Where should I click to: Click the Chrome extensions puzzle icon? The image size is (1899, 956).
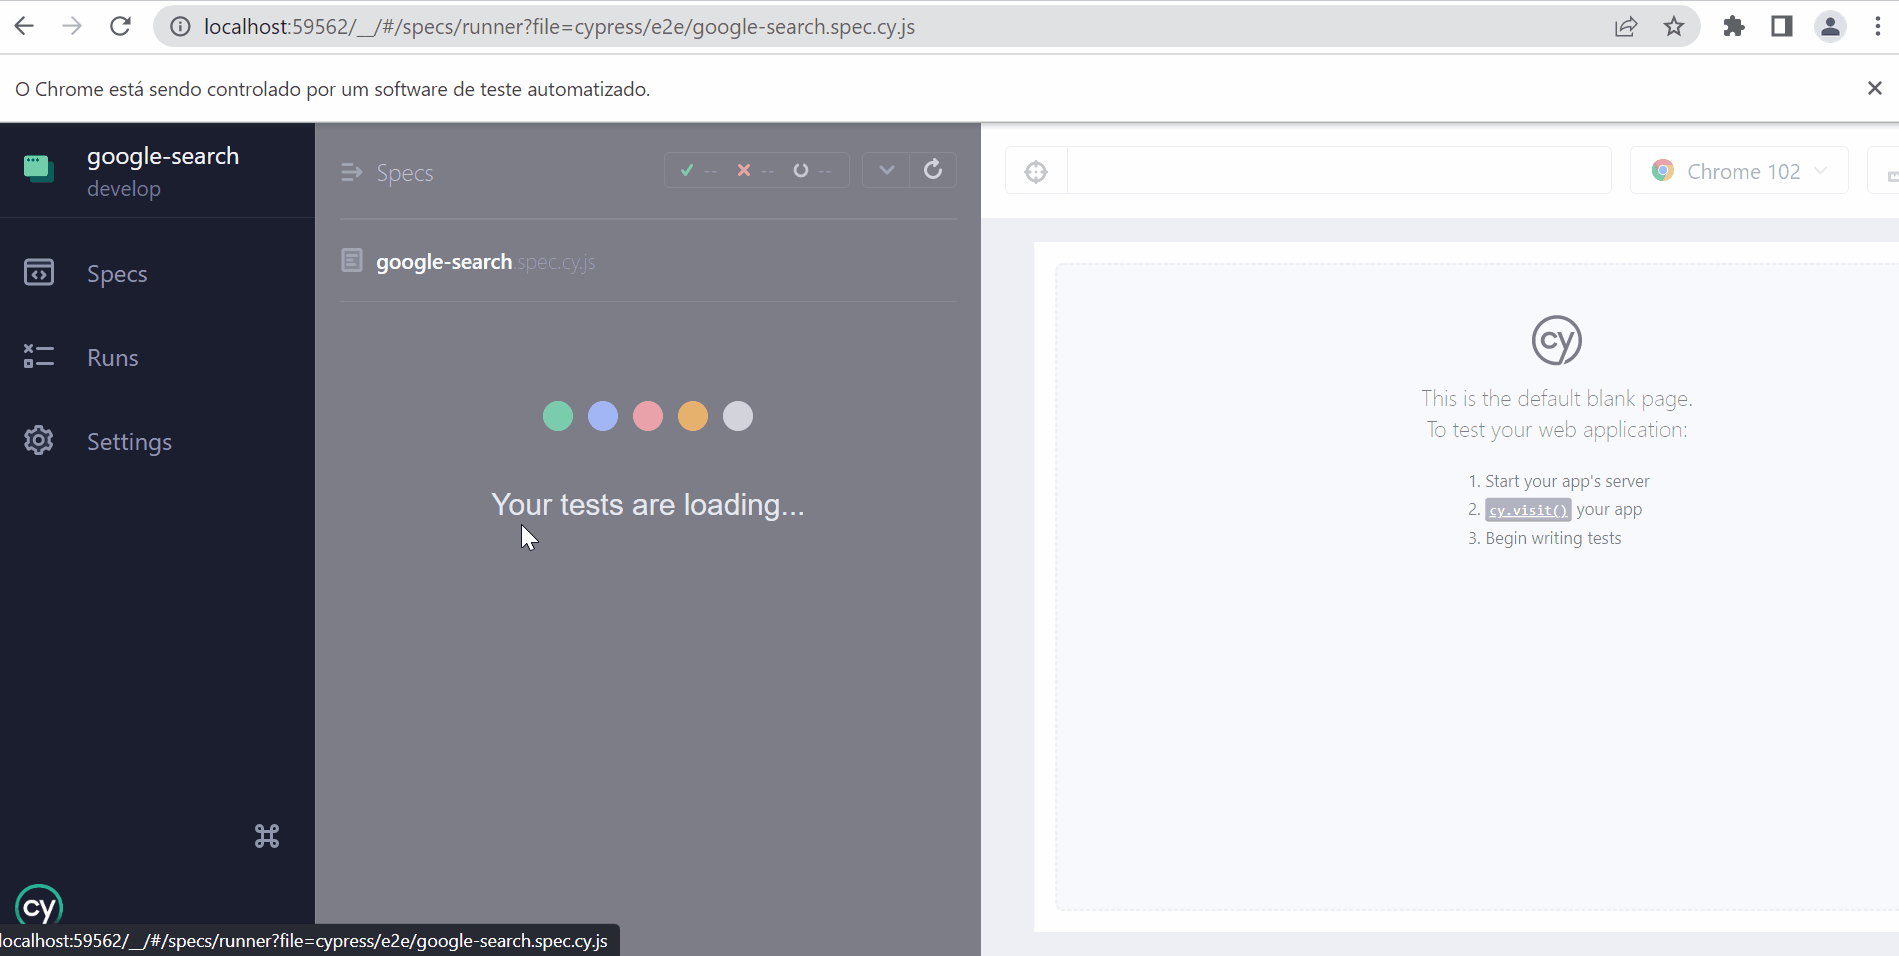point(1734,26)
